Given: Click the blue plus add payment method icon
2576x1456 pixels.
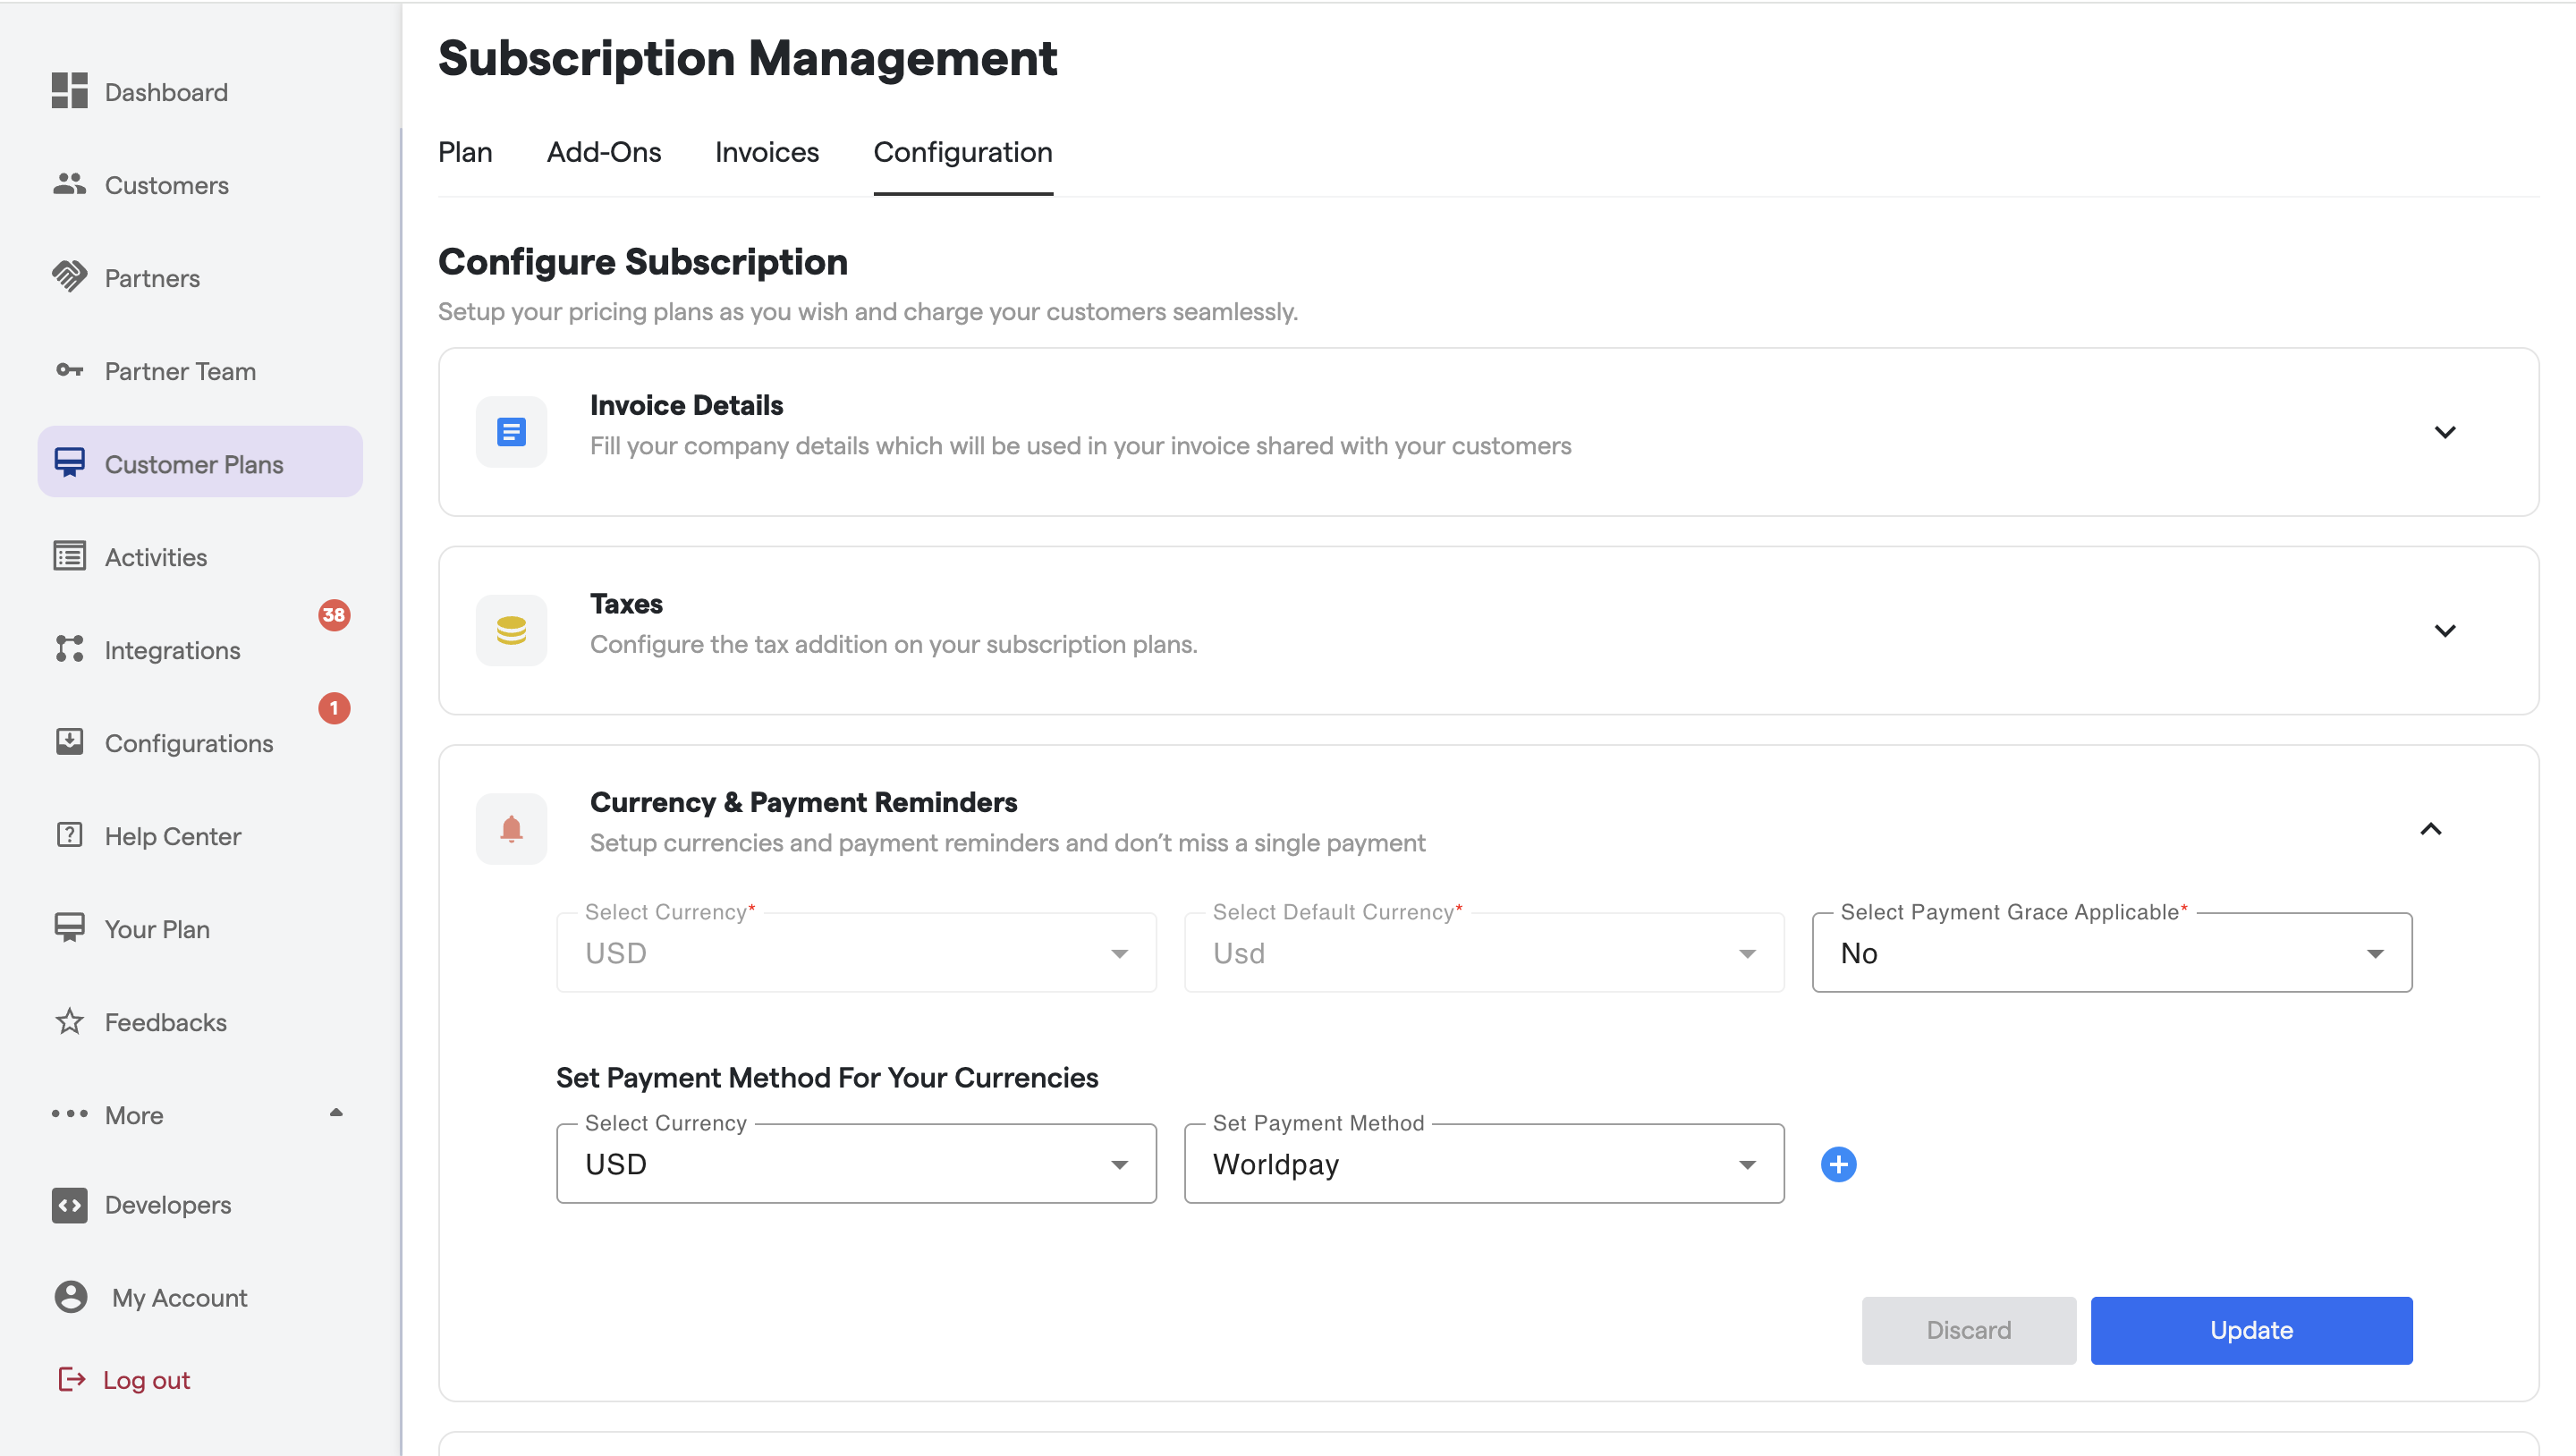Looking at the screenshot, I should pos(1838,1164).
